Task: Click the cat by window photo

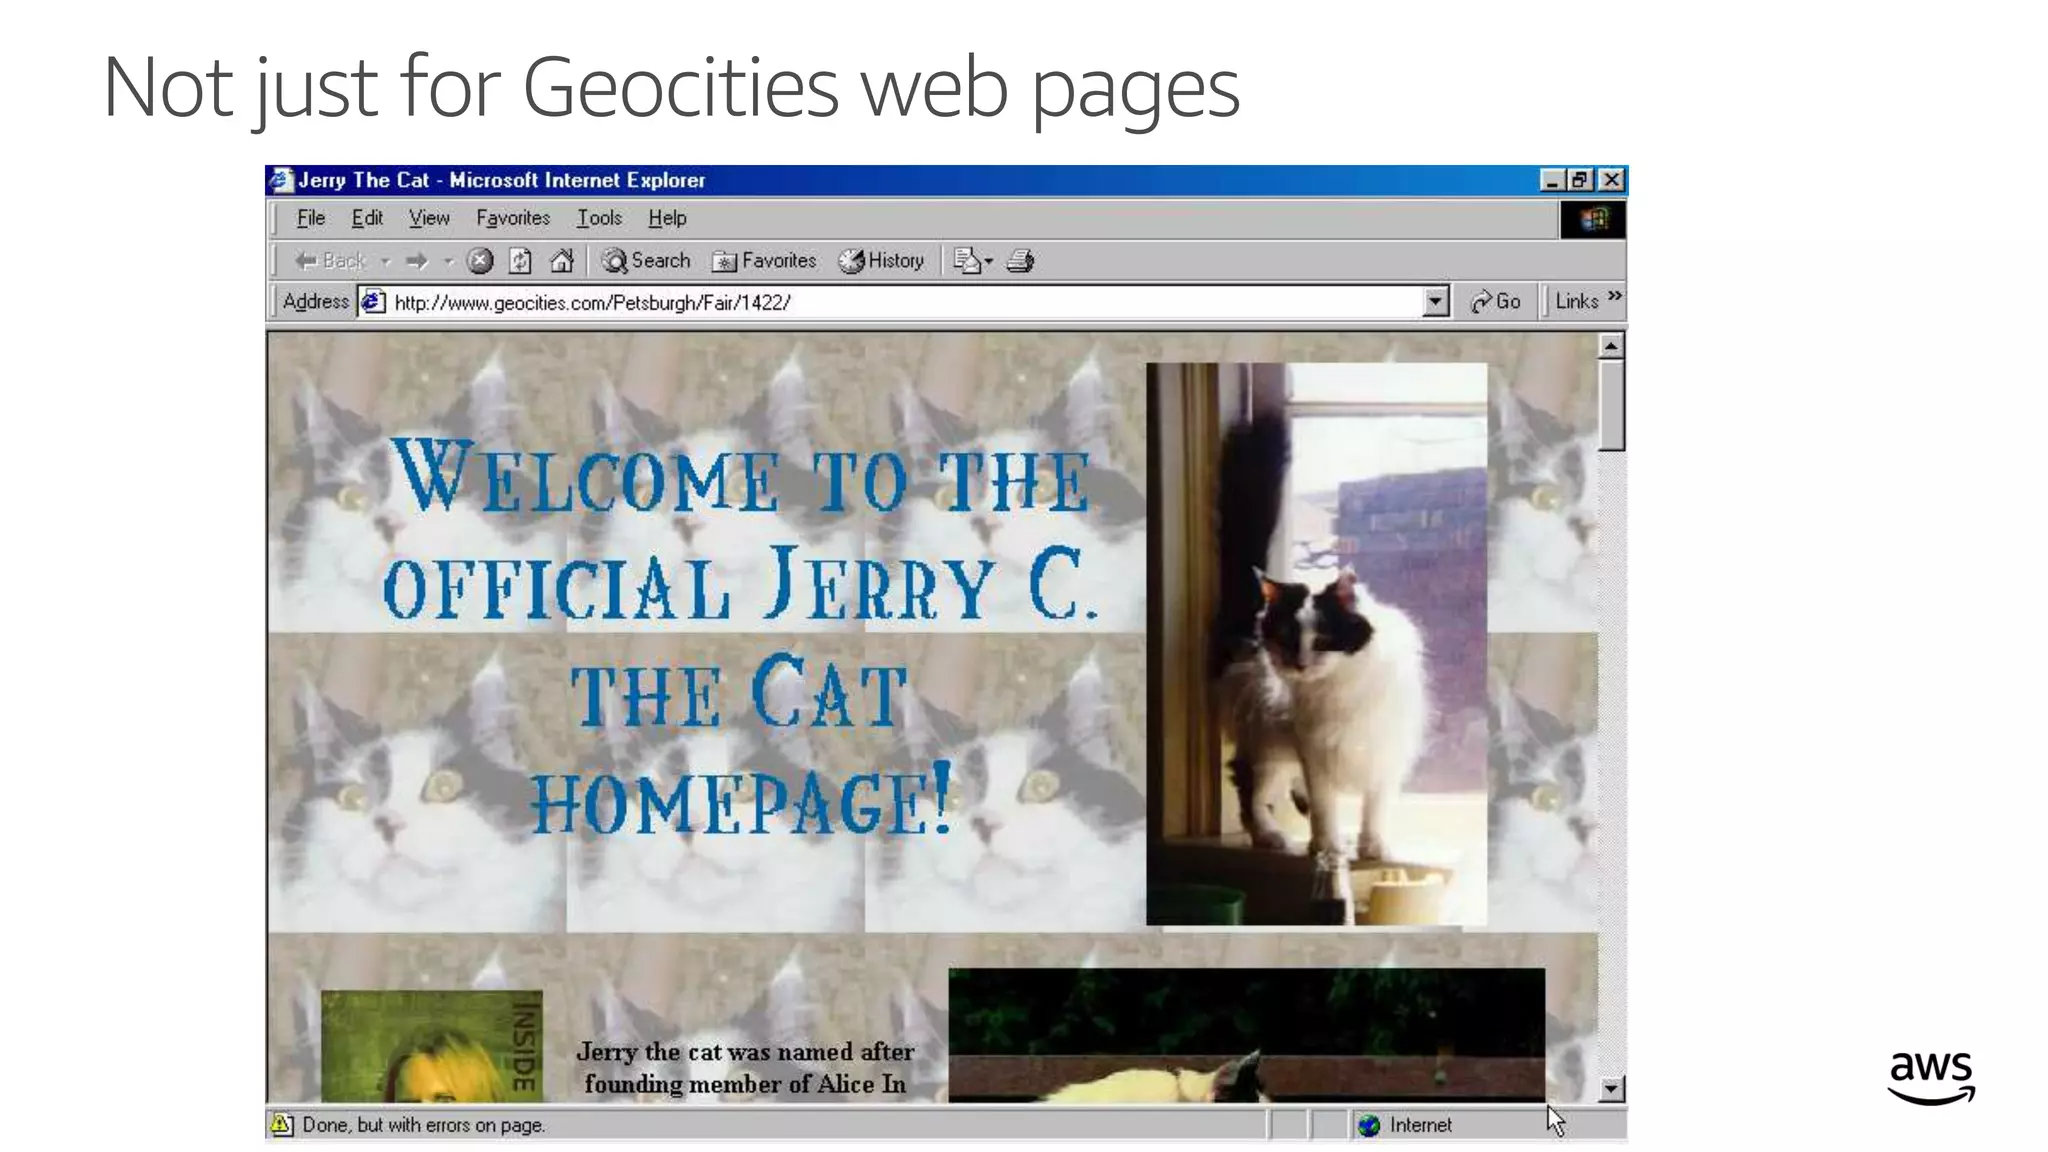Action: pyautogui.click(x=1316, y=644)
